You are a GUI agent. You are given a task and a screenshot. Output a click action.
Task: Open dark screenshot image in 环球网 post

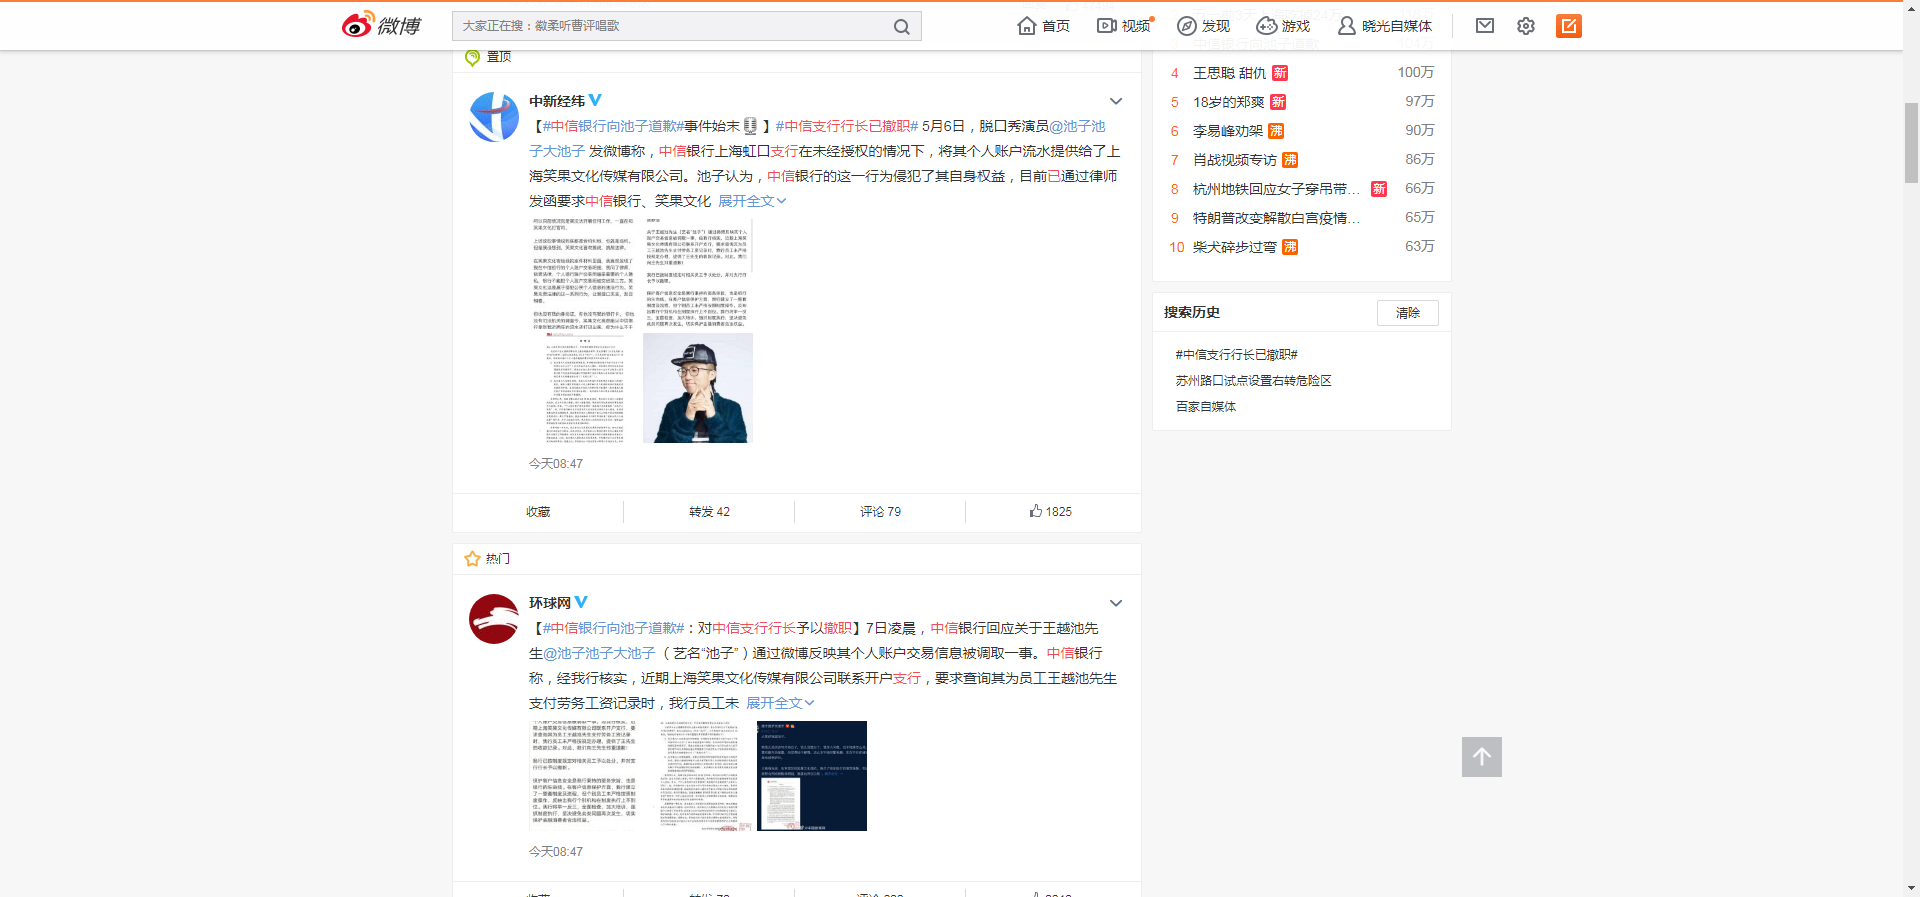pyautogui.click(x=812, y=776)
